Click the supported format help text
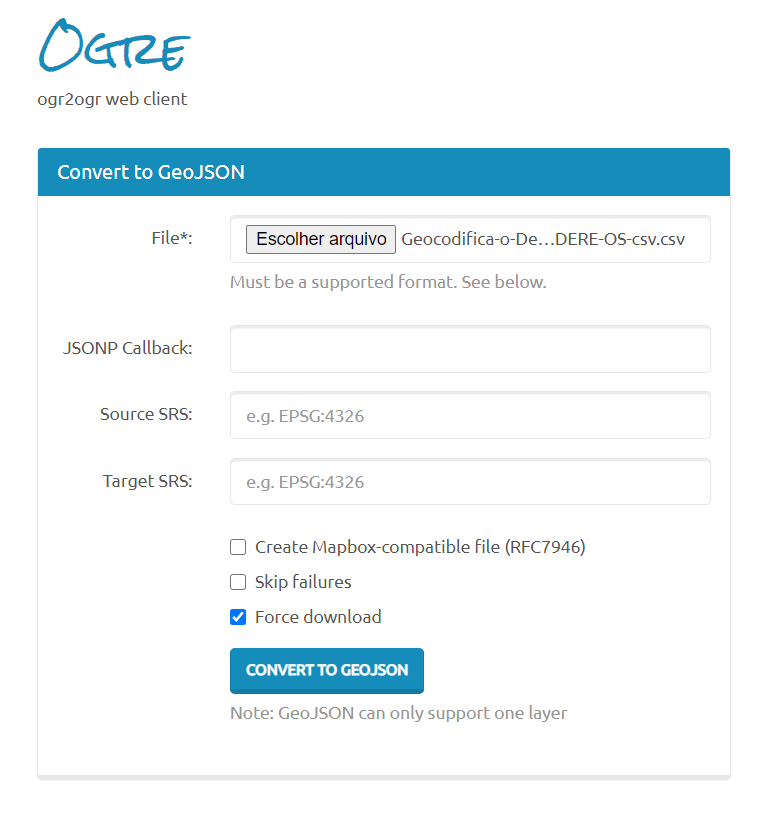 tap(388, 282)
